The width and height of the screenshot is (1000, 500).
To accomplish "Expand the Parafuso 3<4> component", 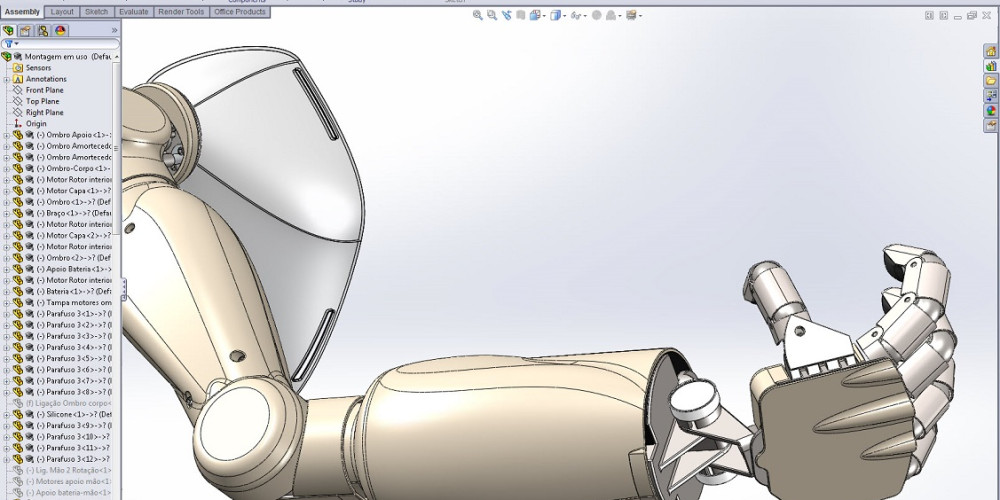I will click(6, 348).
